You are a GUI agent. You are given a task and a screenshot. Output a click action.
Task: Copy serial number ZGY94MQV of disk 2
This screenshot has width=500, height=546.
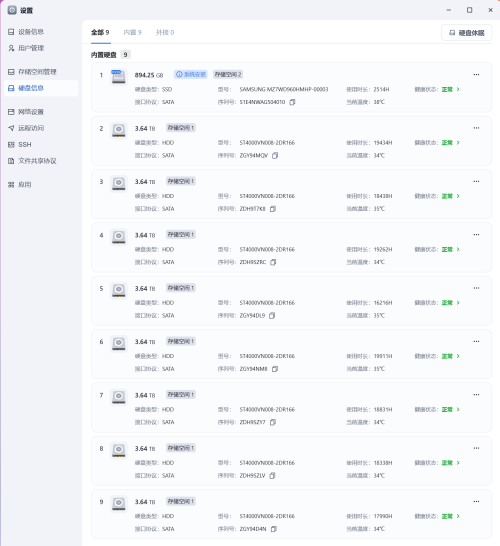click(x=275, y=155)
